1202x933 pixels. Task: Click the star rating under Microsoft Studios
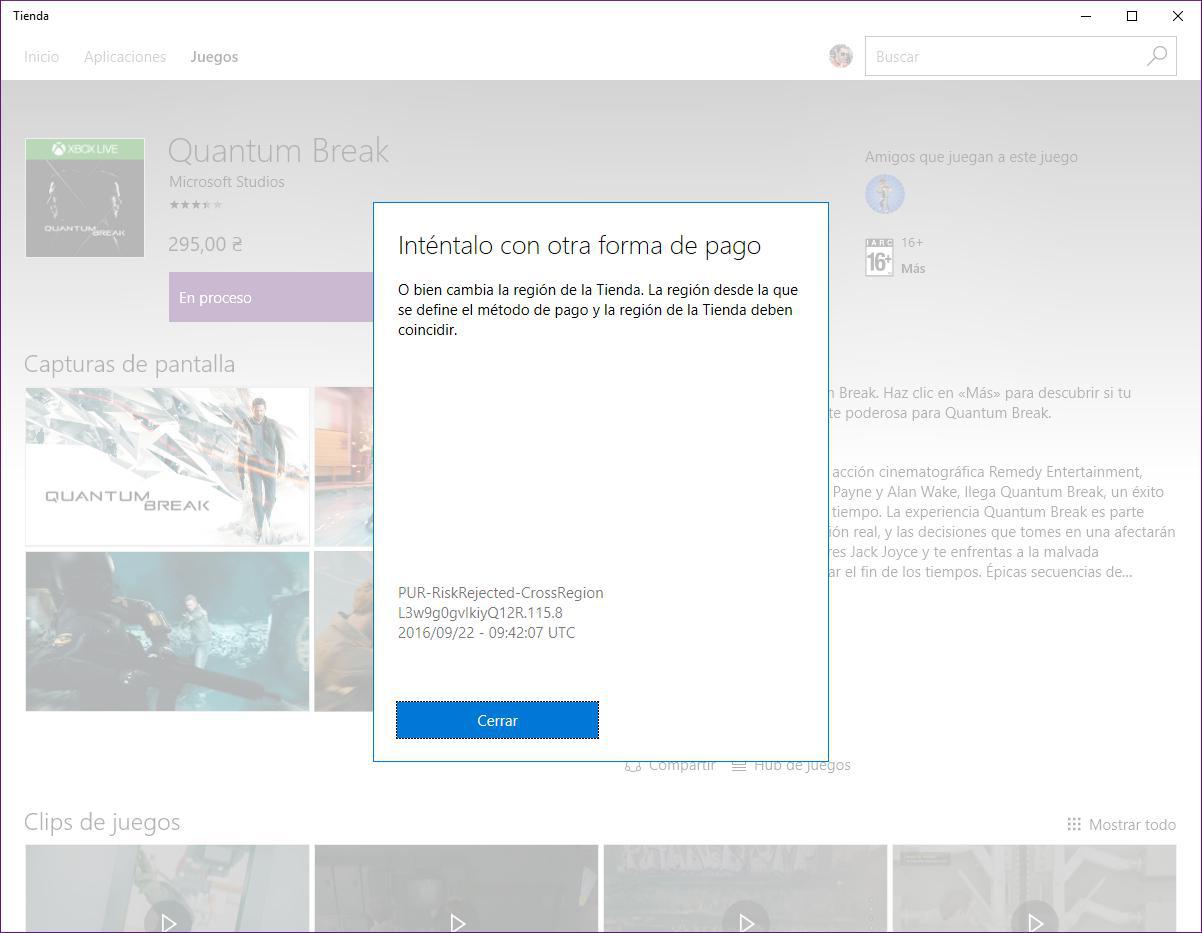tap(195, 205)
